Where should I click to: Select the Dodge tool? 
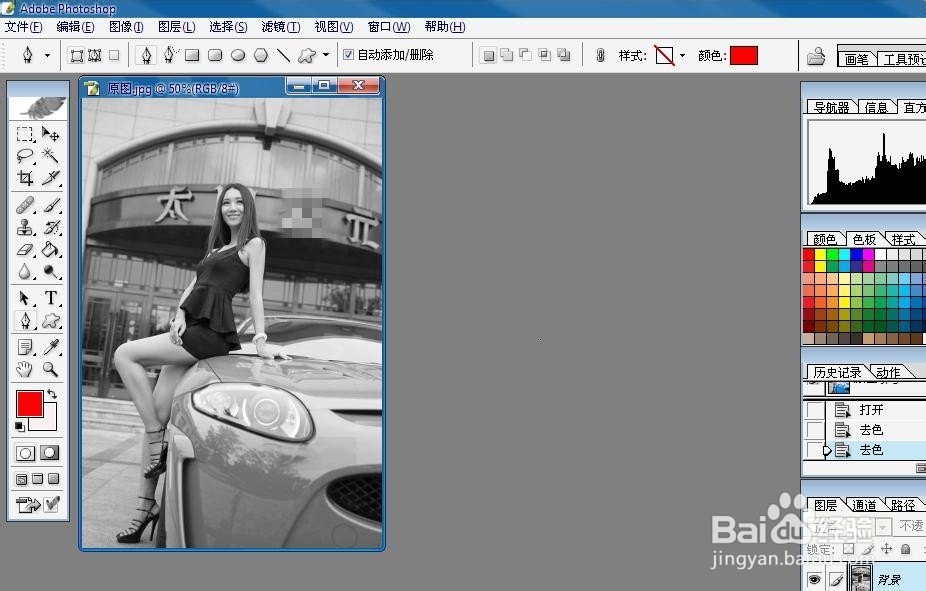pyautogui.click(x=51, y=272)
